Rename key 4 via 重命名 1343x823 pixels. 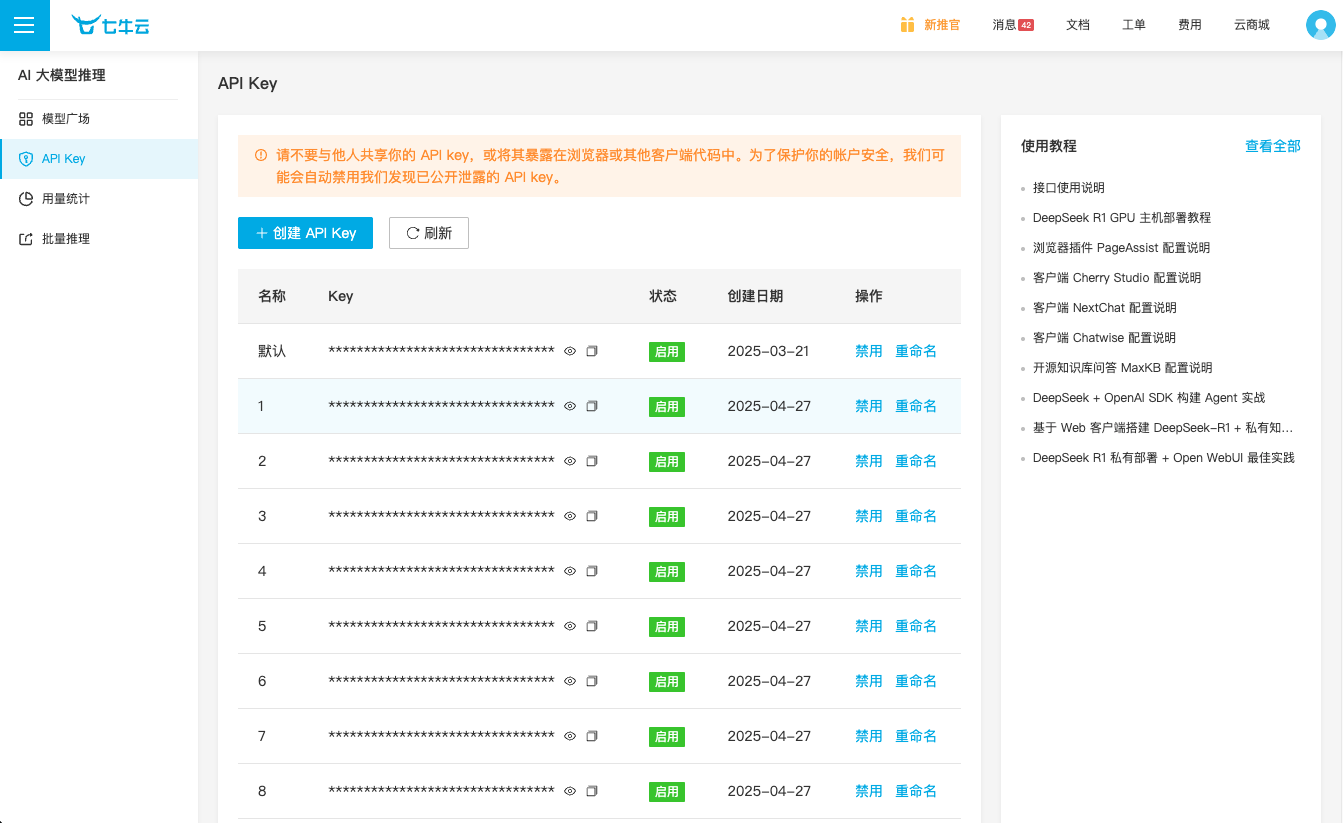coord(916,571)
